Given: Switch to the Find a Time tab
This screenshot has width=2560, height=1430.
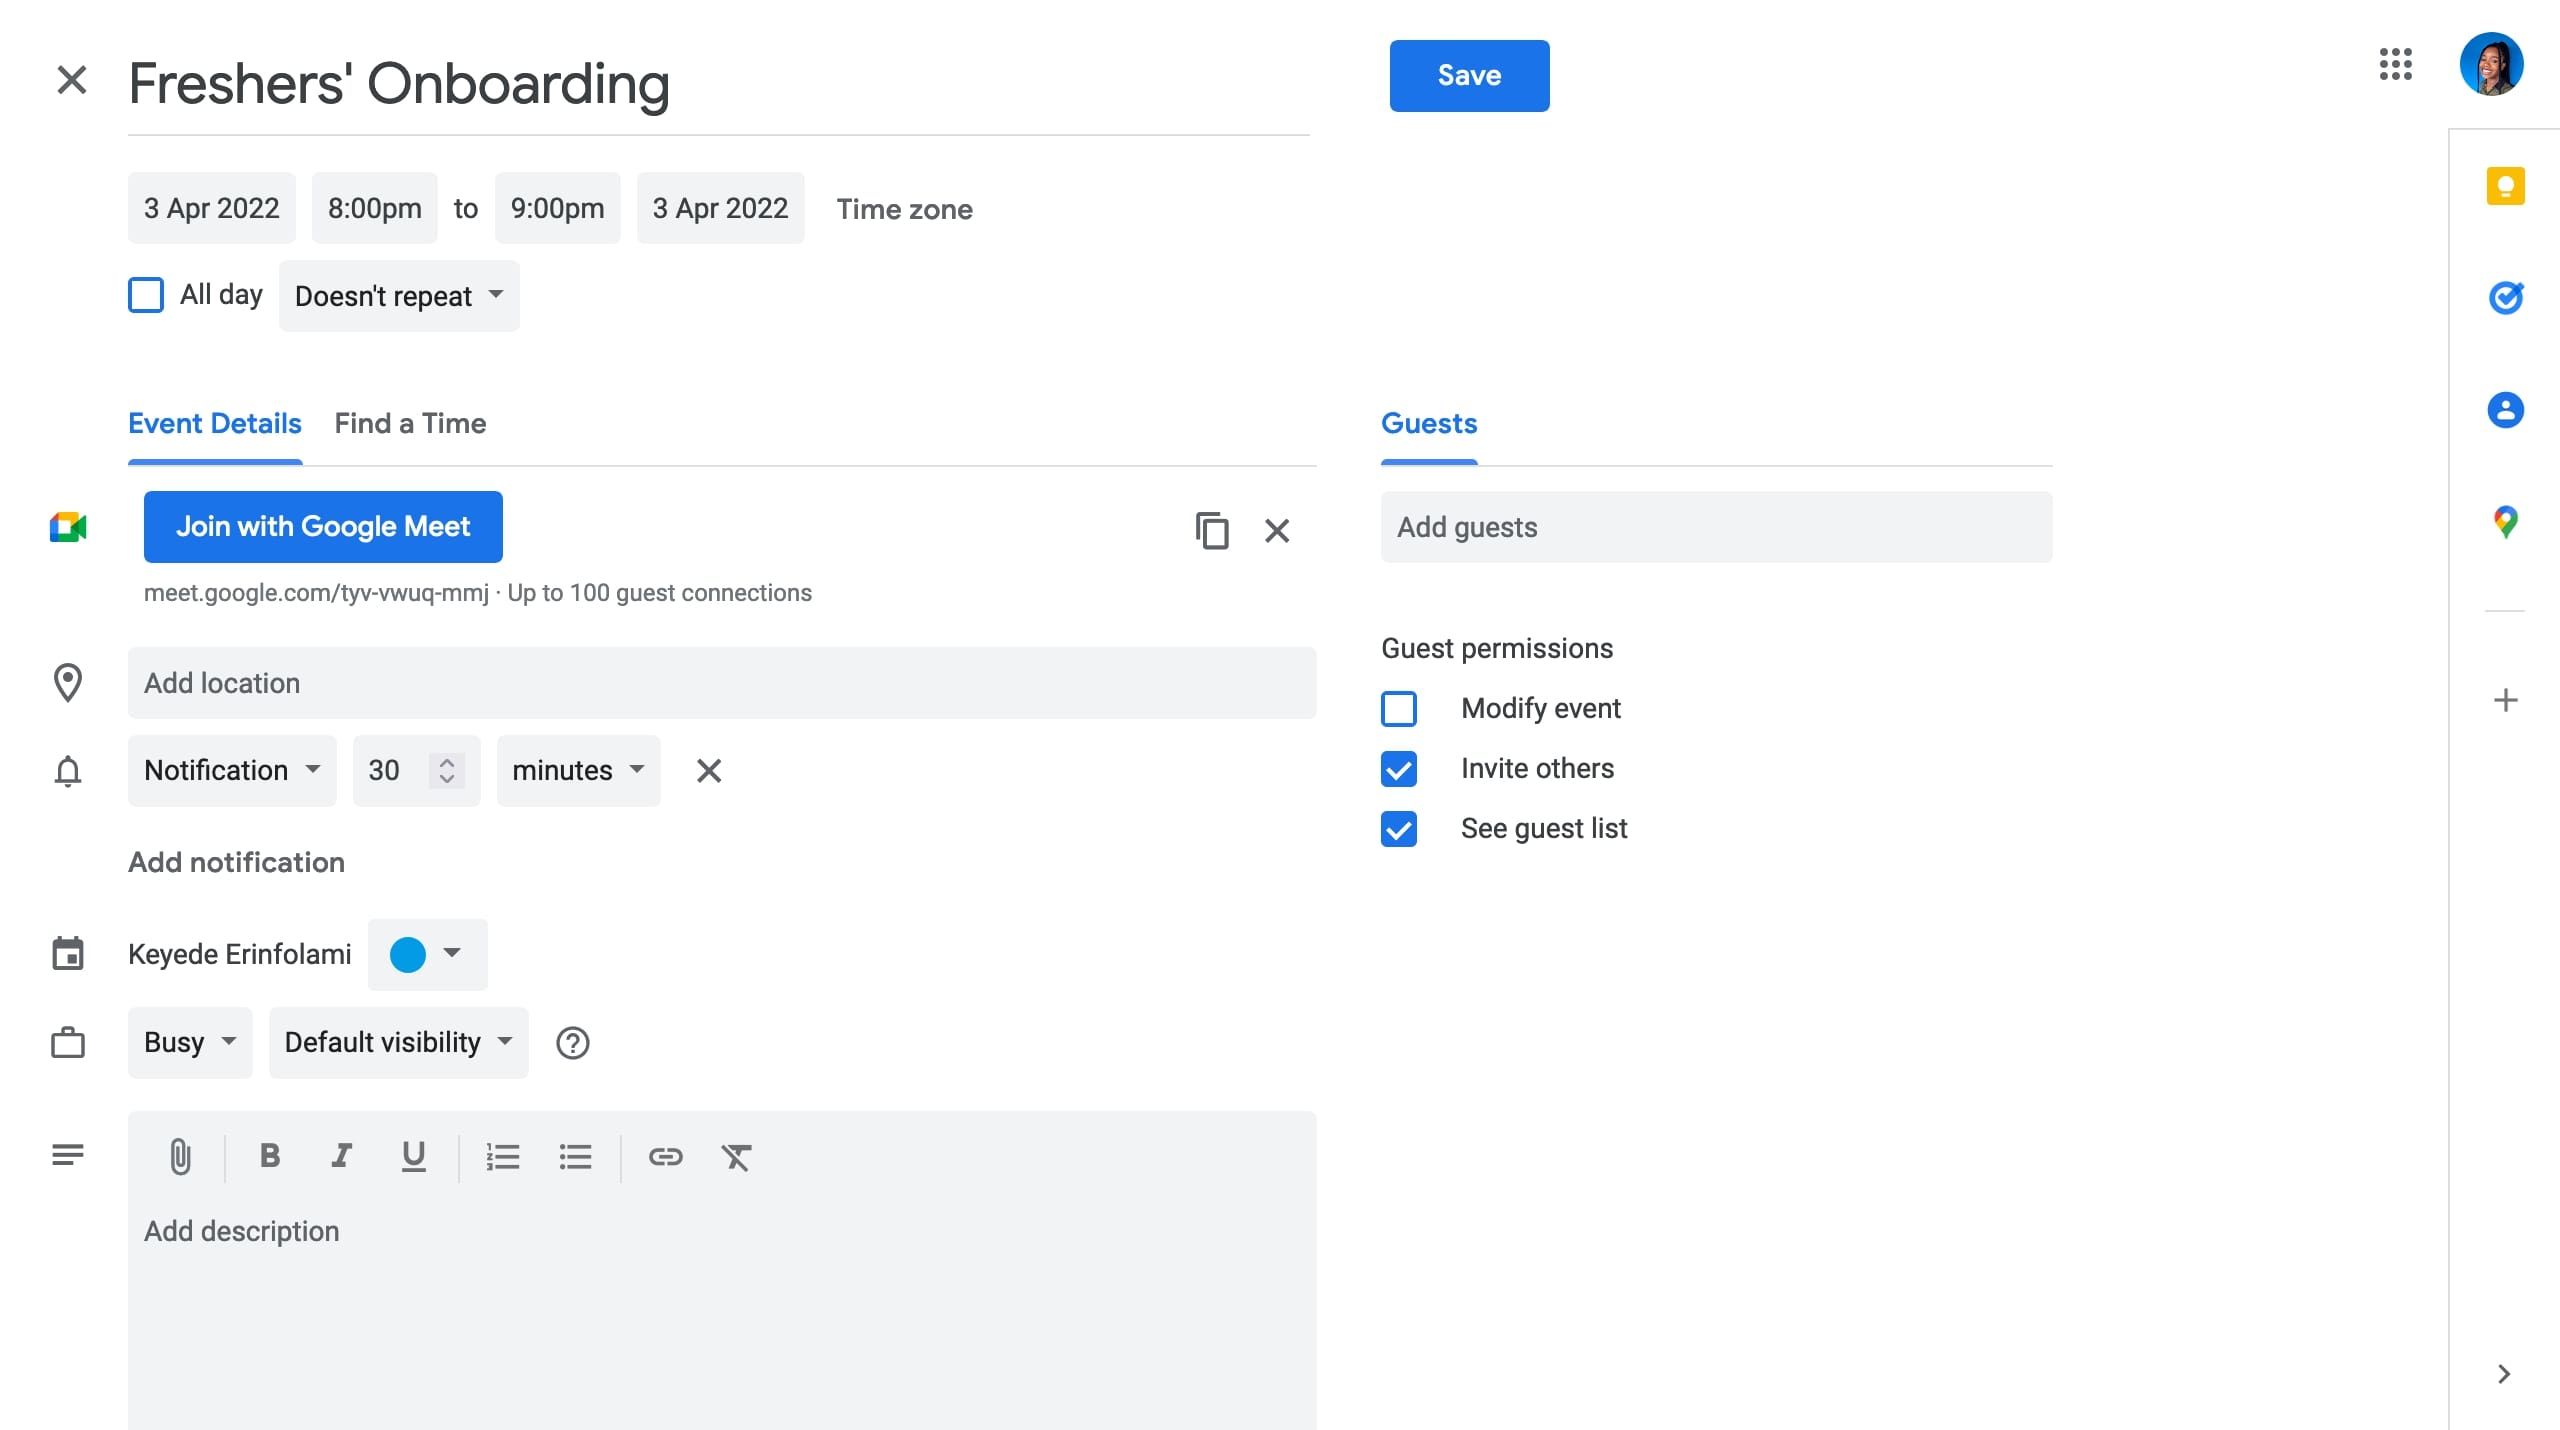Looking at the screenshot, I should pos(410,423).
